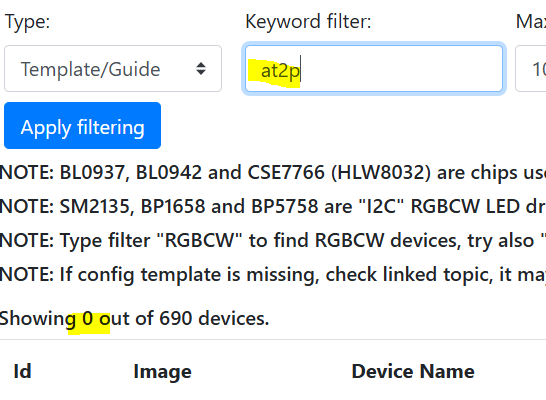Click the up-down arrows on Type selector
This screenshot has height=400, width=546.
(x=201, y=69)
